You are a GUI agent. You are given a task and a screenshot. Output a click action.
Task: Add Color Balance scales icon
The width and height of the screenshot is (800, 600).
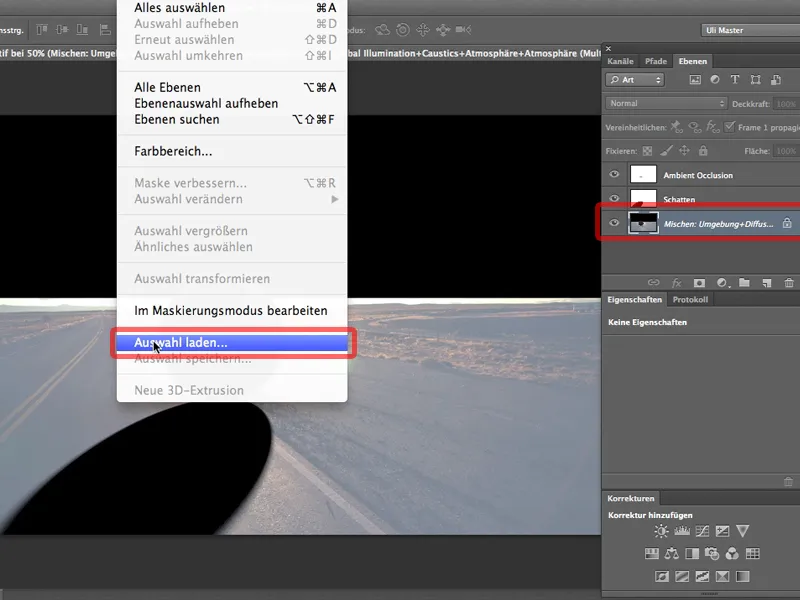pyautogui.click(x=672, y=554)
